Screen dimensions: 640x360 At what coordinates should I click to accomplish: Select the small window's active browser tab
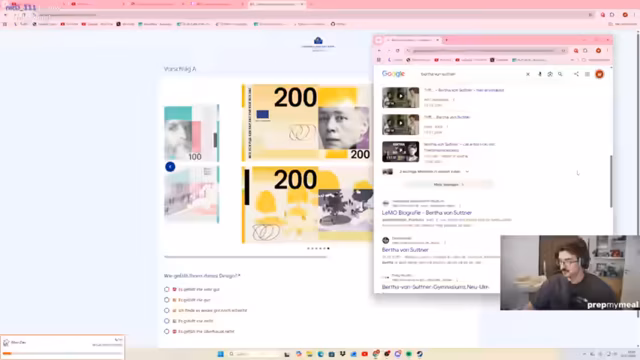412,40
